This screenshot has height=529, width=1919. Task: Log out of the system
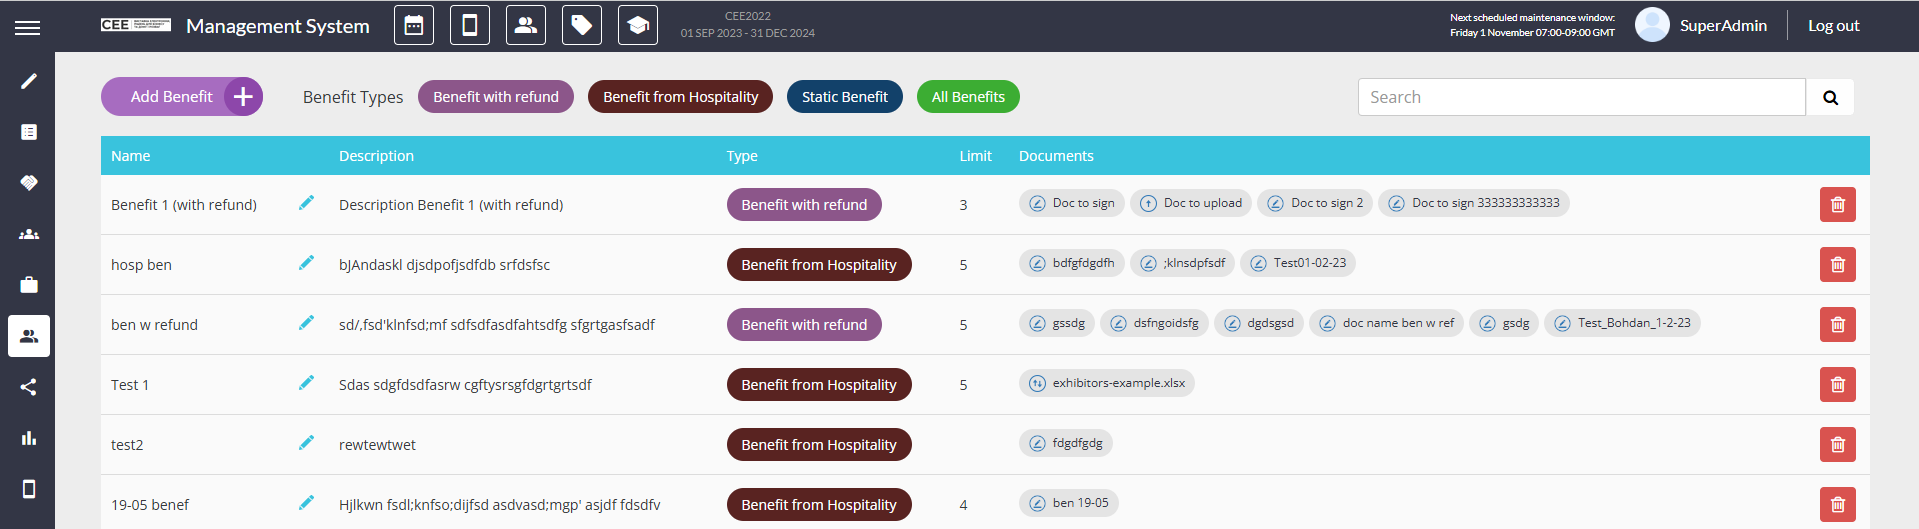click(1833, 26)
